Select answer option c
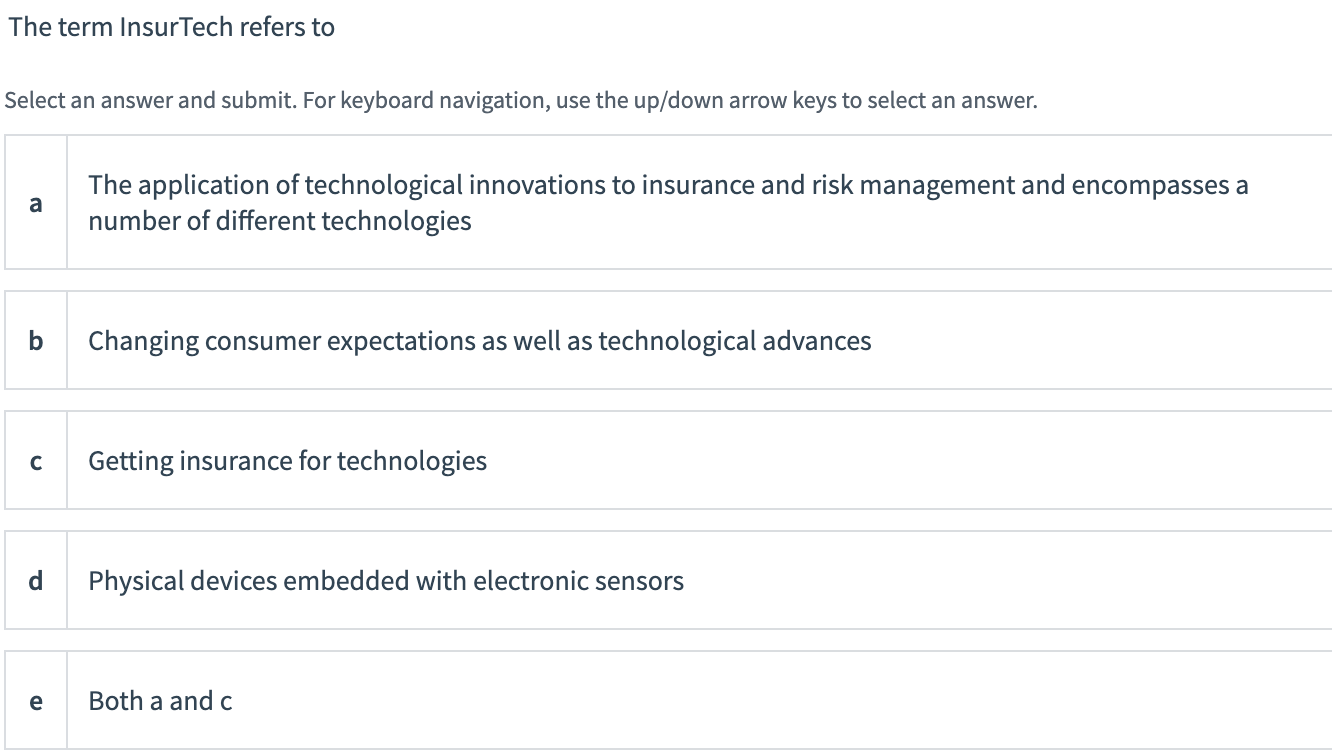 660,461
